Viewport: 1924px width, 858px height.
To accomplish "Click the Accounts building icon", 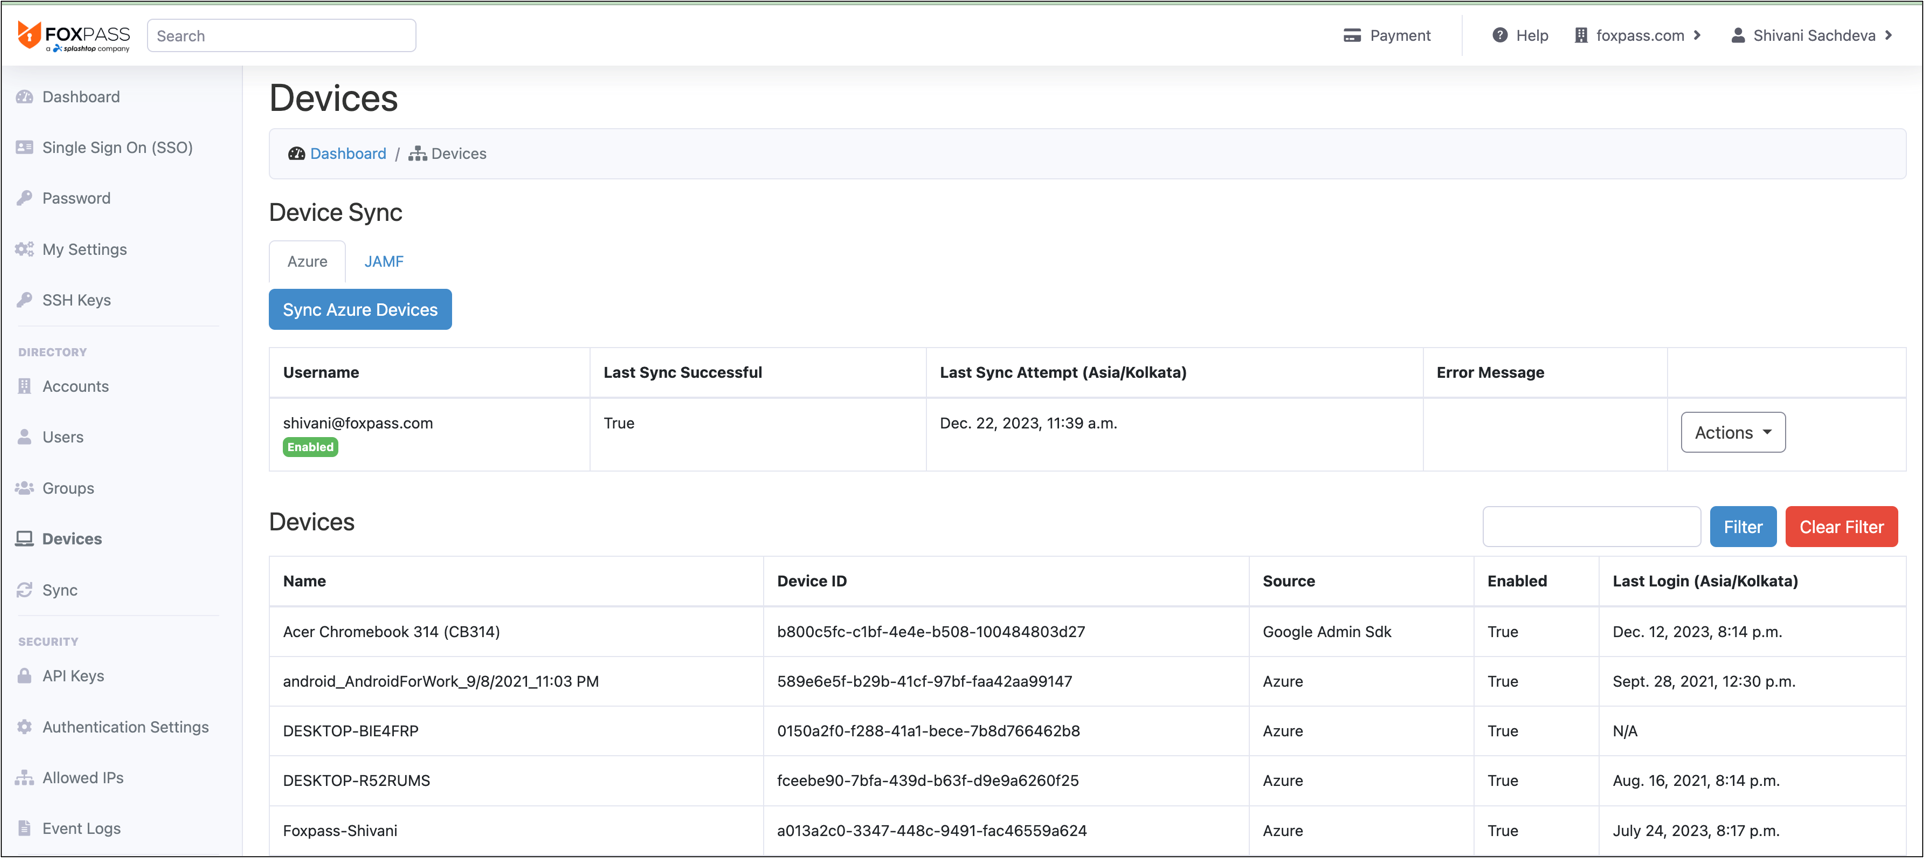I will pyautogui.click(x=25, y=386).
